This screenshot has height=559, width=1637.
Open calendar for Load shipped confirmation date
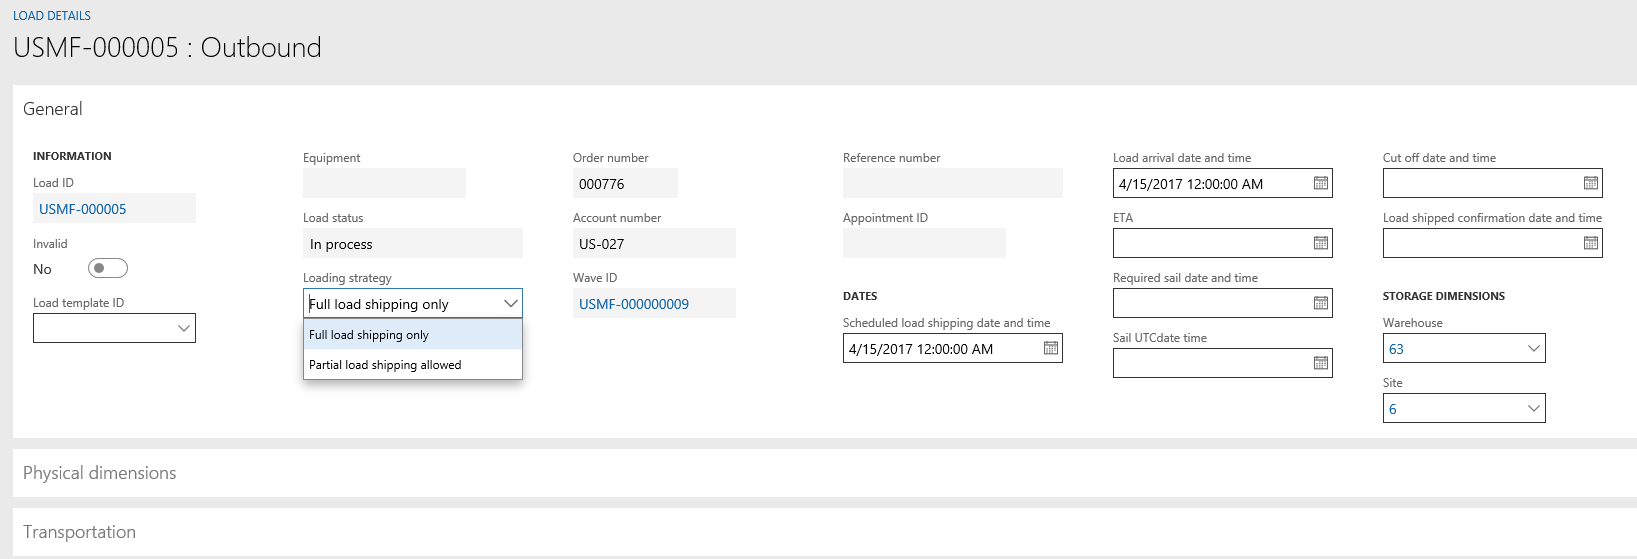click(1590, 244)
